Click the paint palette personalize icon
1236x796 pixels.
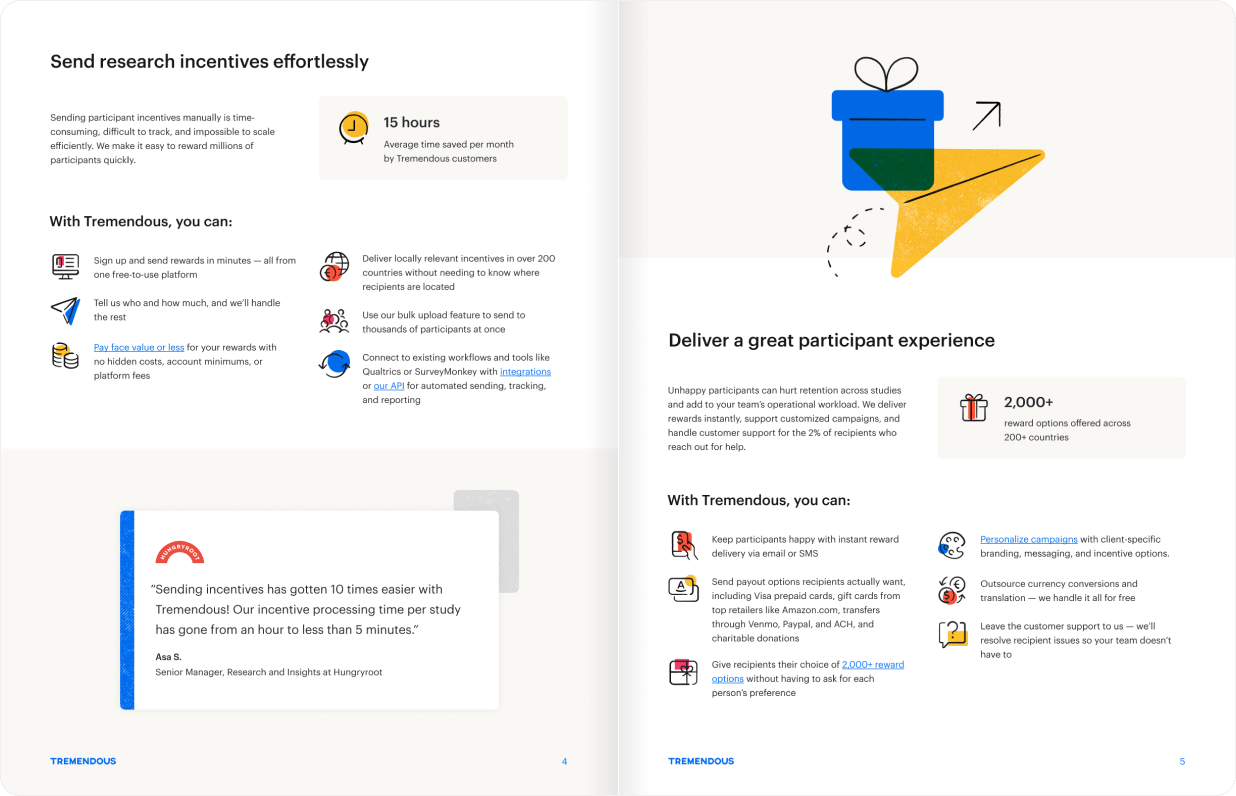coord(951,545)
